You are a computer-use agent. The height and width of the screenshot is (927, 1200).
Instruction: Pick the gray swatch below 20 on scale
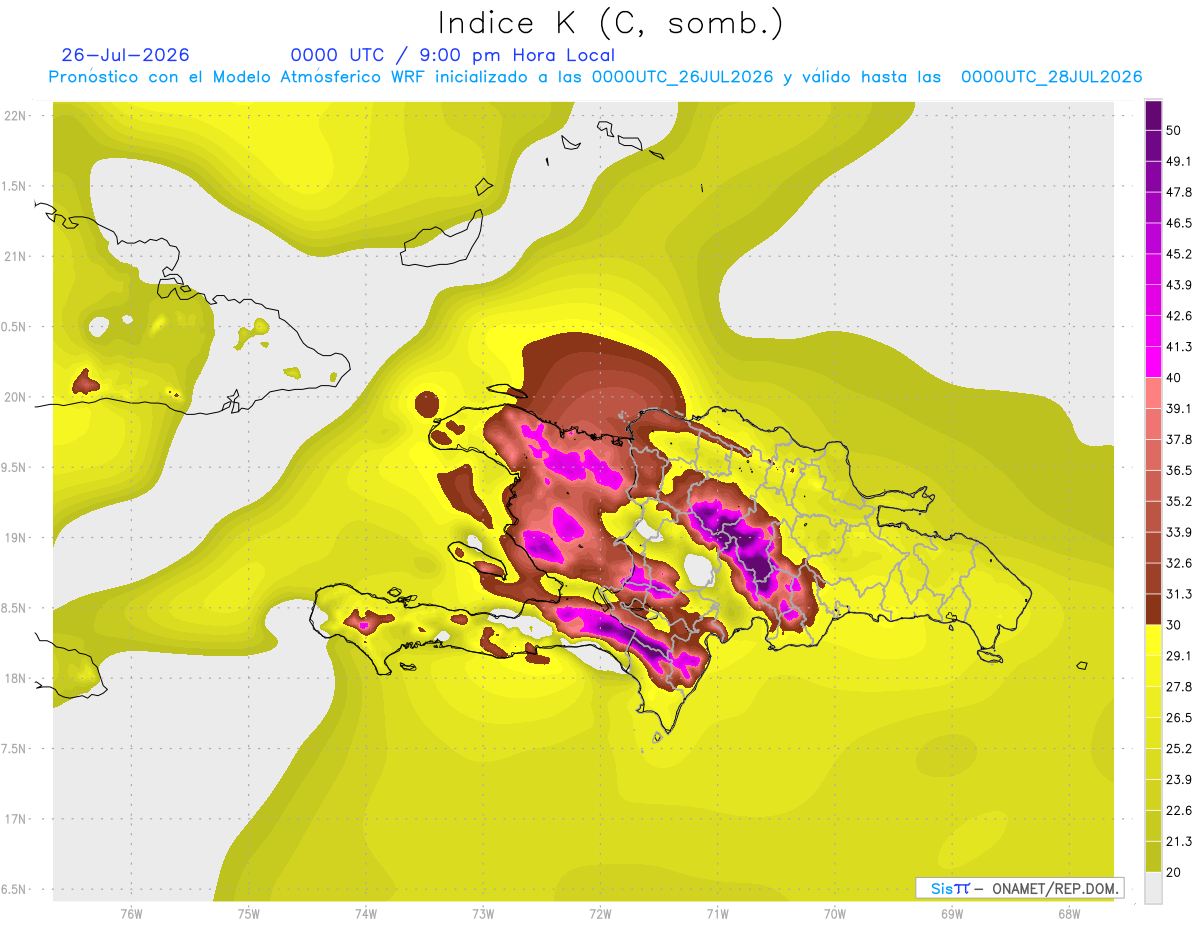[1153, 888]
